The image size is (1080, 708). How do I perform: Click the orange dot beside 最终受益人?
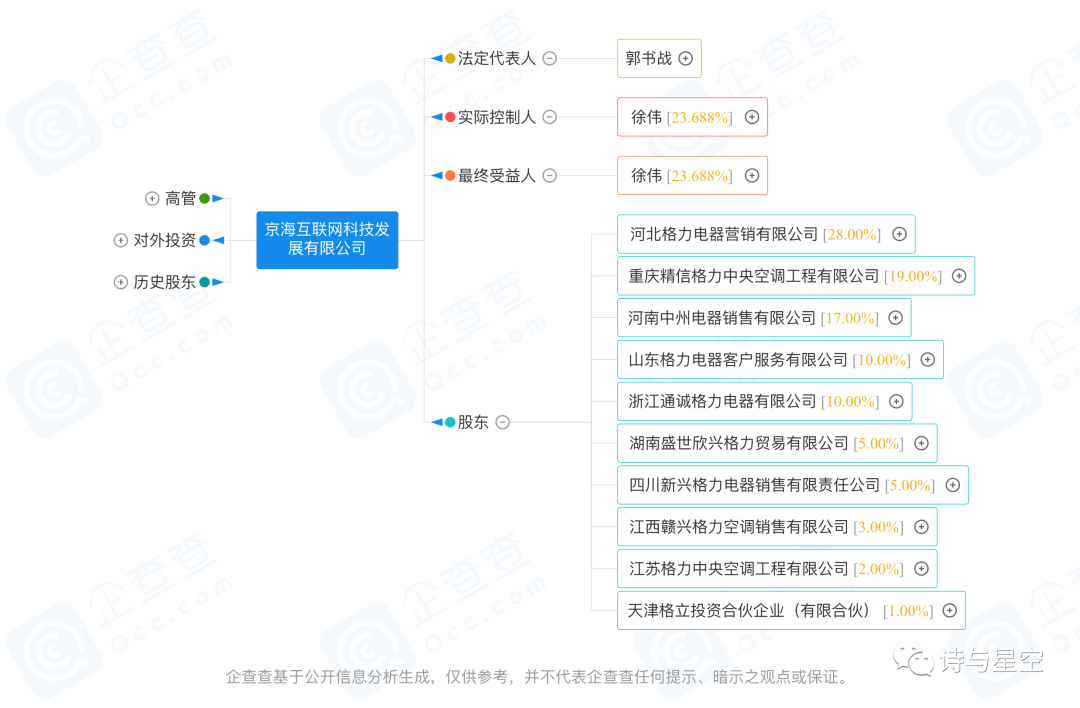450,176
